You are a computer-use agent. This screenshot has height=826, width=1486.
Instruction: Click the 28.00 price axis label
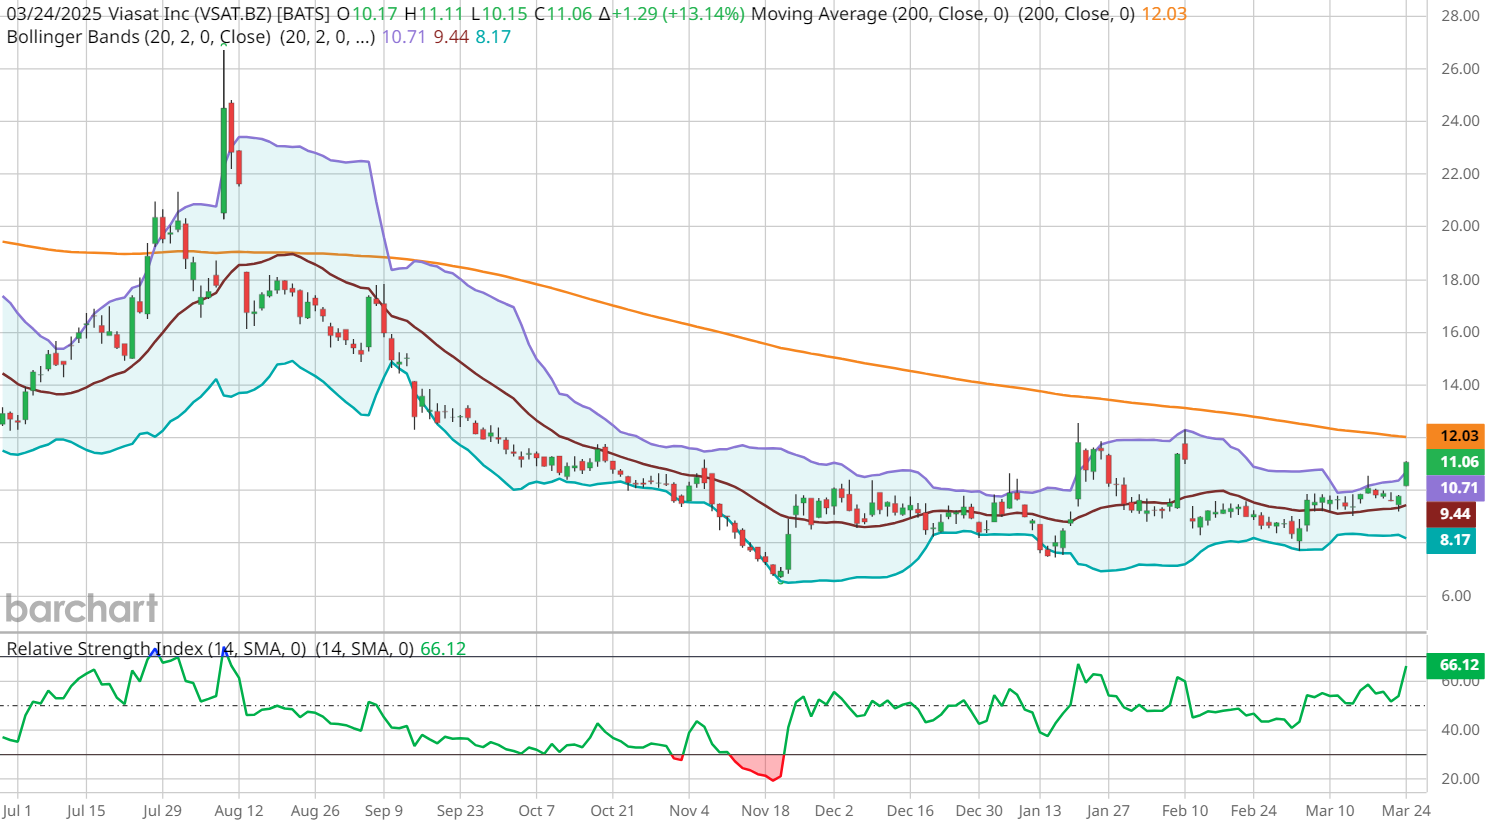(1461, 16)
